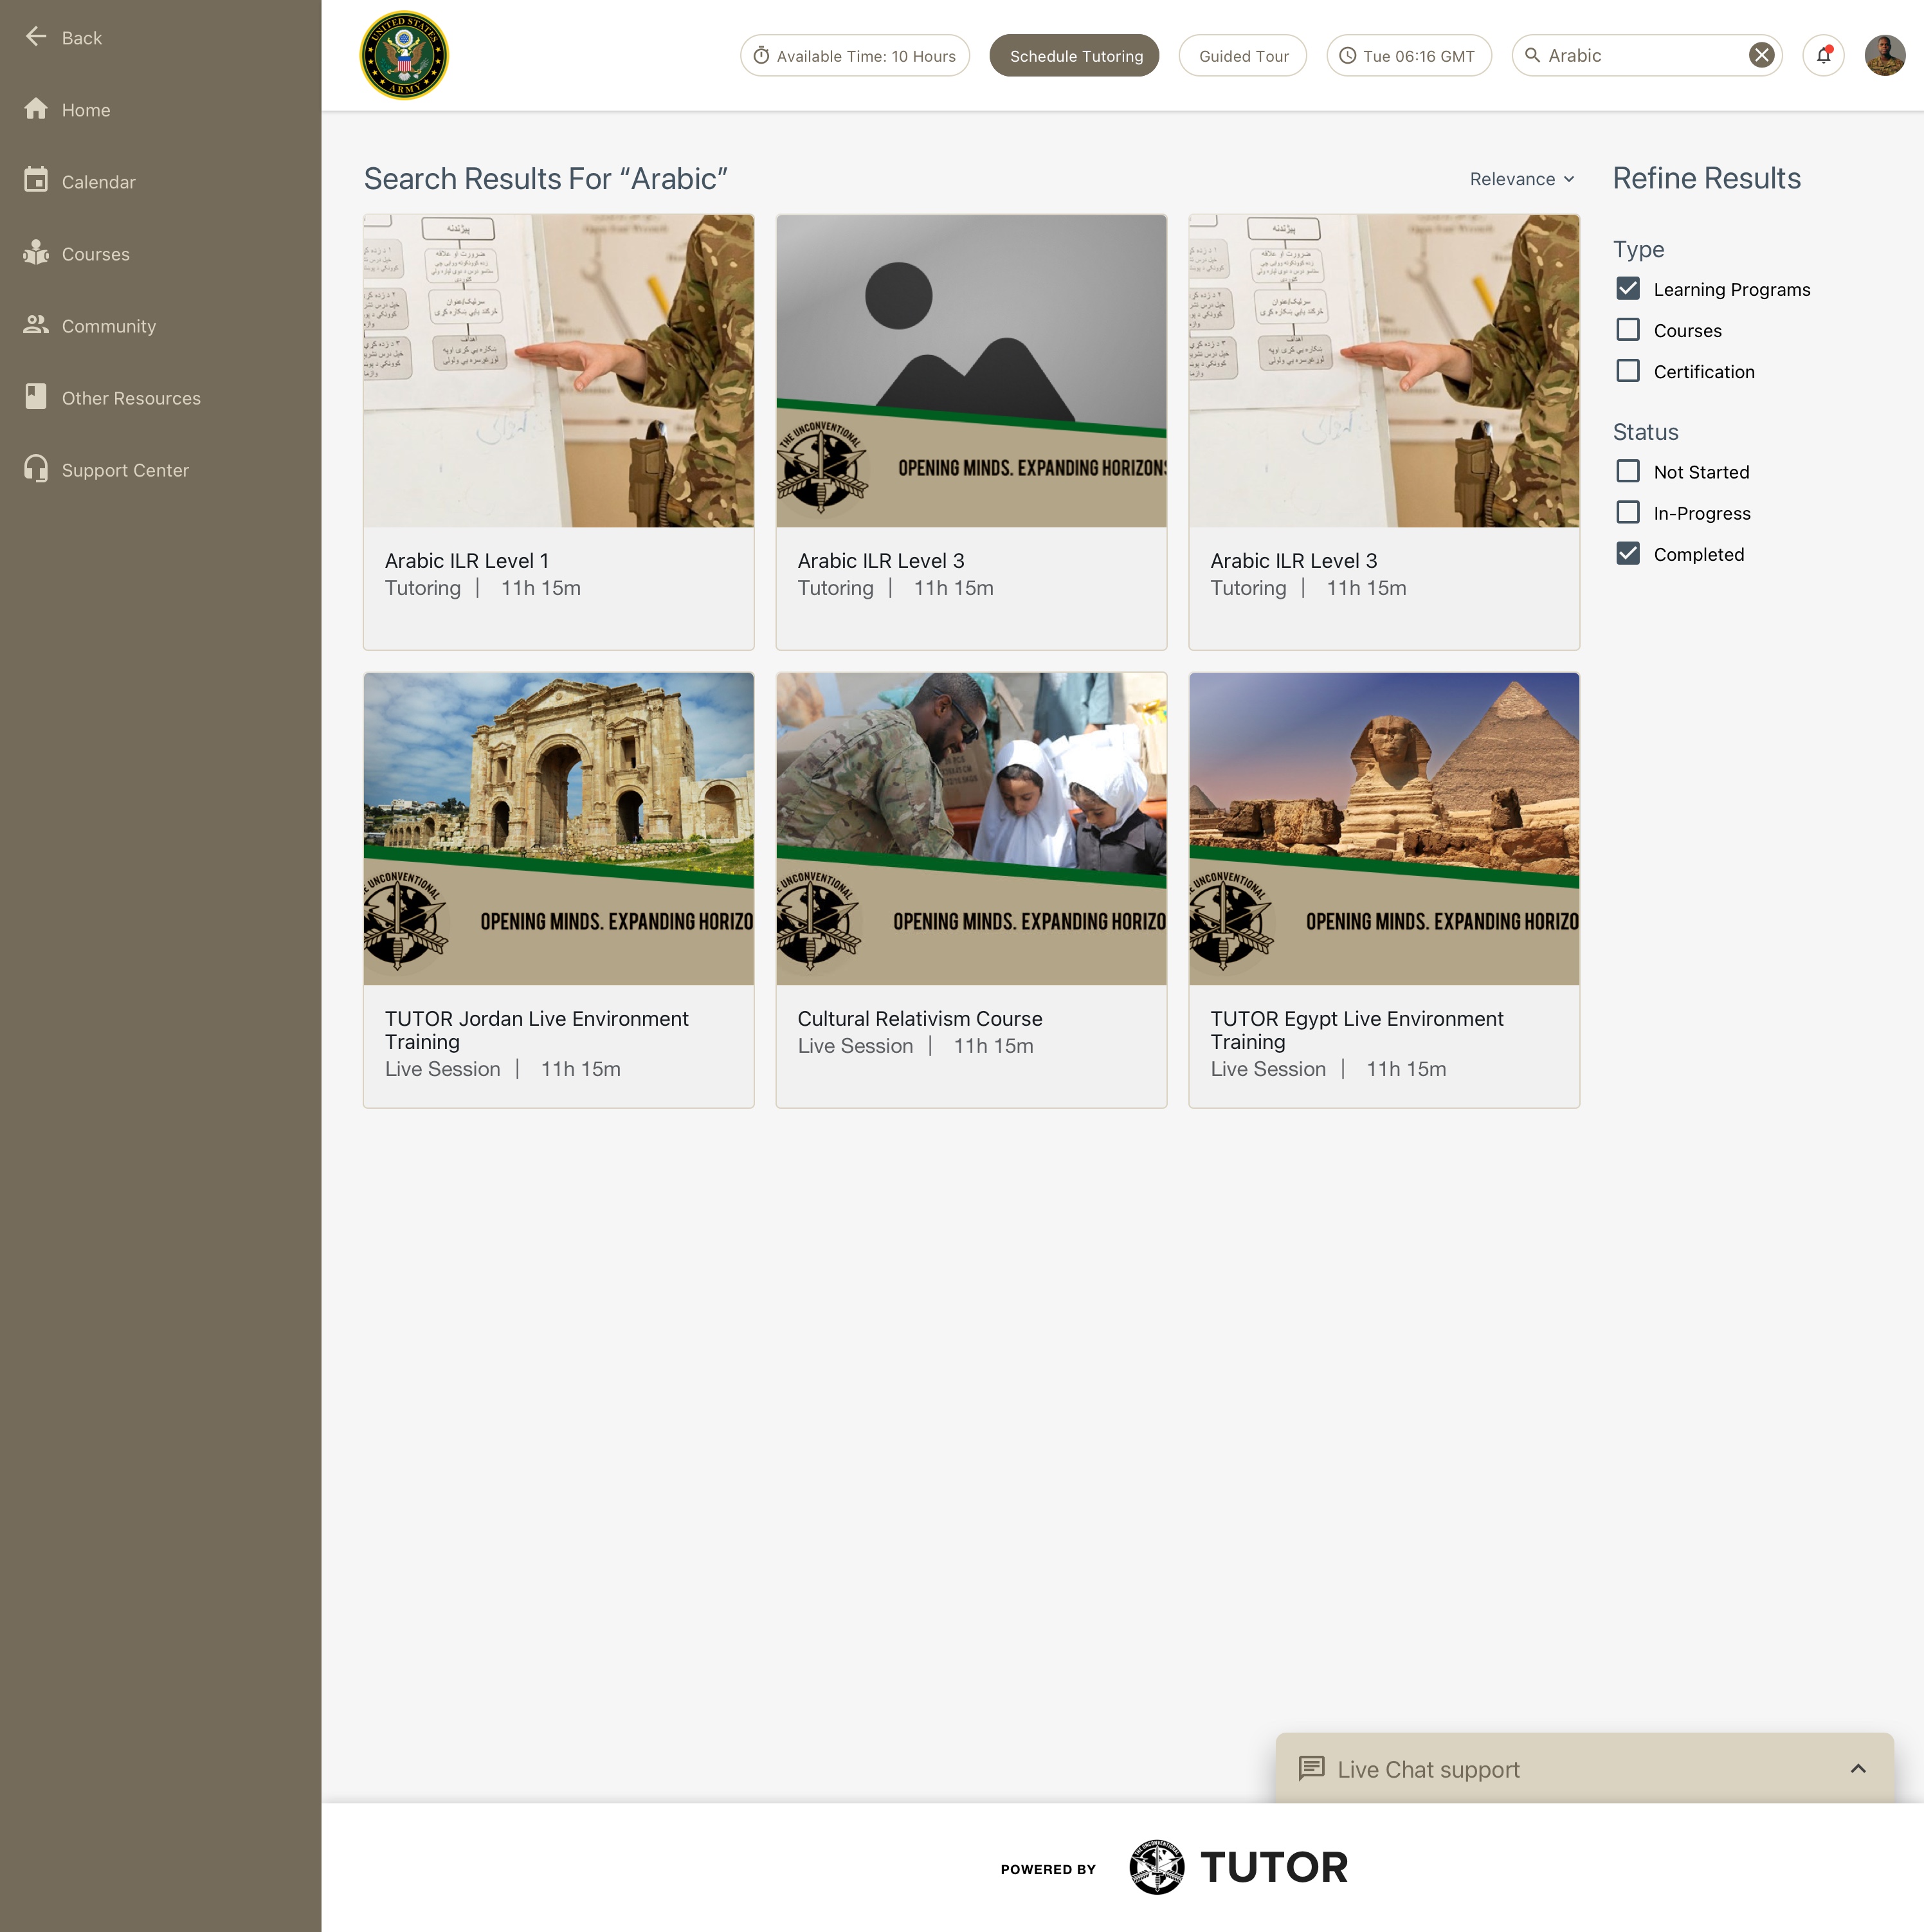
Task: Open Calendar from the sidebar
Action: pyautogui.click(x=98, y=182)
